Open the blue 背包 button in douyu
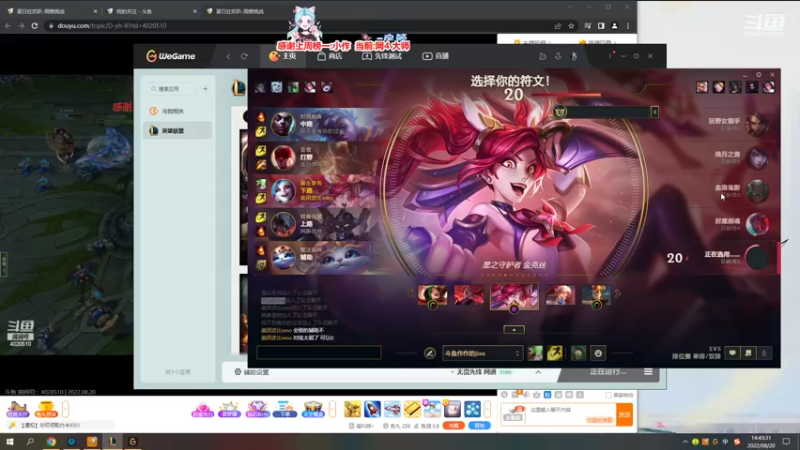The image size is (800, 450). coord(479,426)
